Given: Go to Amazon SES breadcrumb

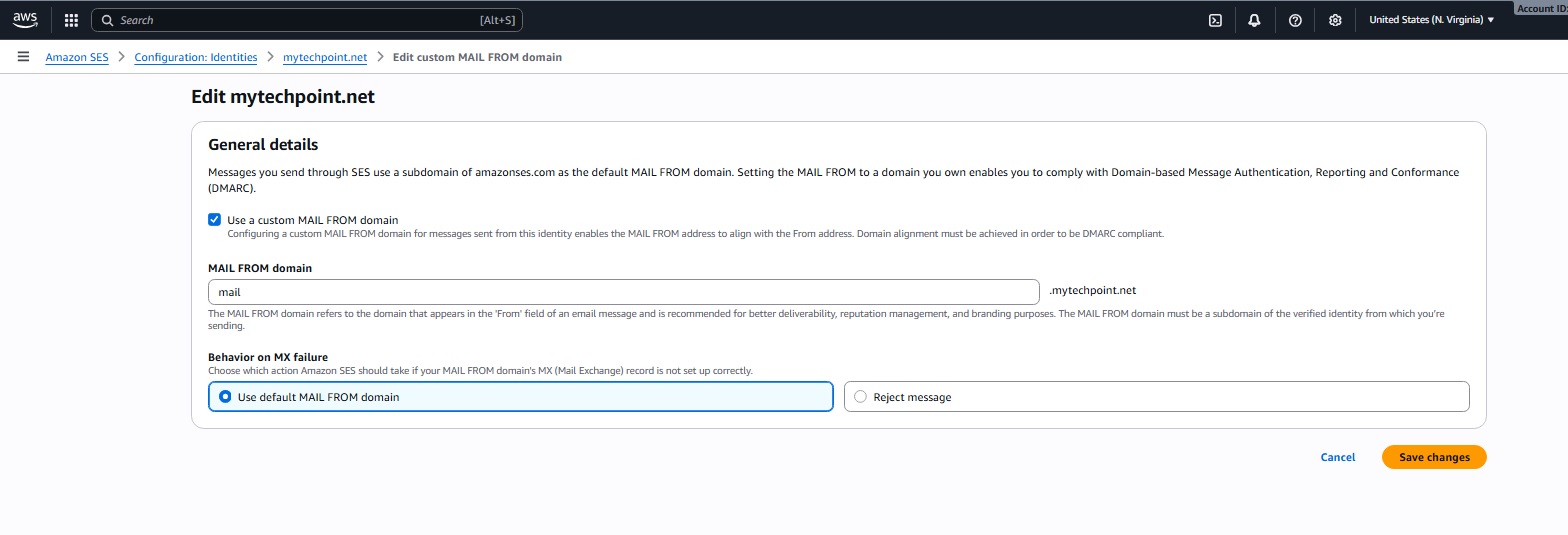Looking at the screenshot, I should (77, 57).
